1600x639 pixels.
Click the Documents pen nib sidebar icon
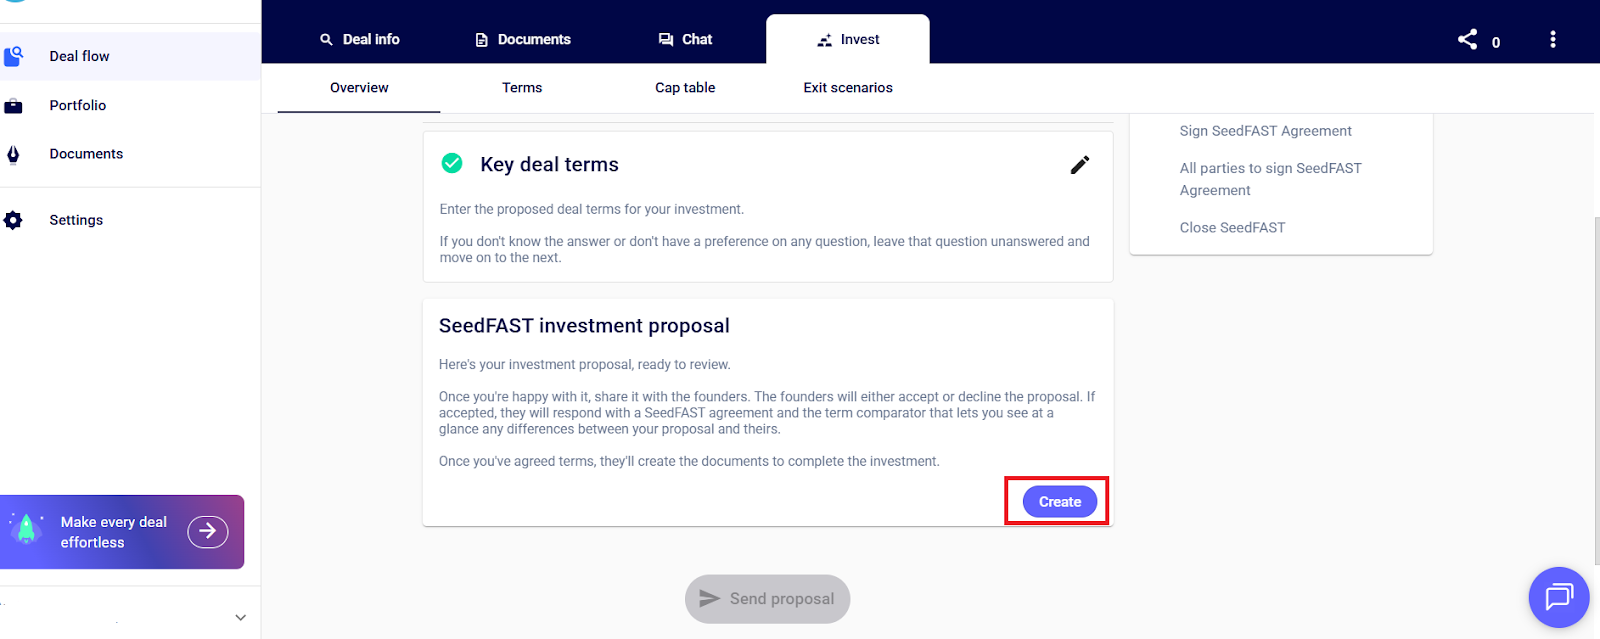click(13, 154)
